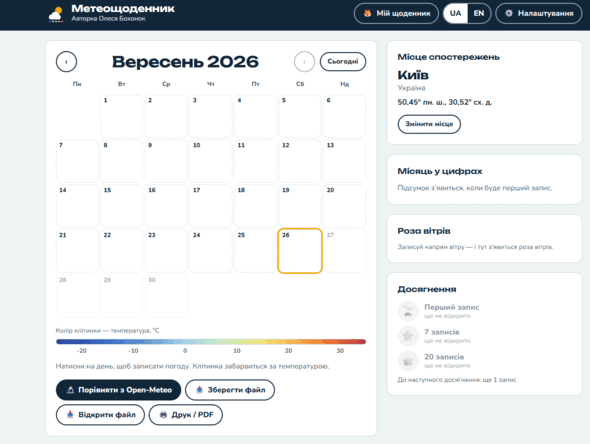The image size is (590, 444).
Task: Open Налаштування settings with gear icon
Action: (538, 14)
